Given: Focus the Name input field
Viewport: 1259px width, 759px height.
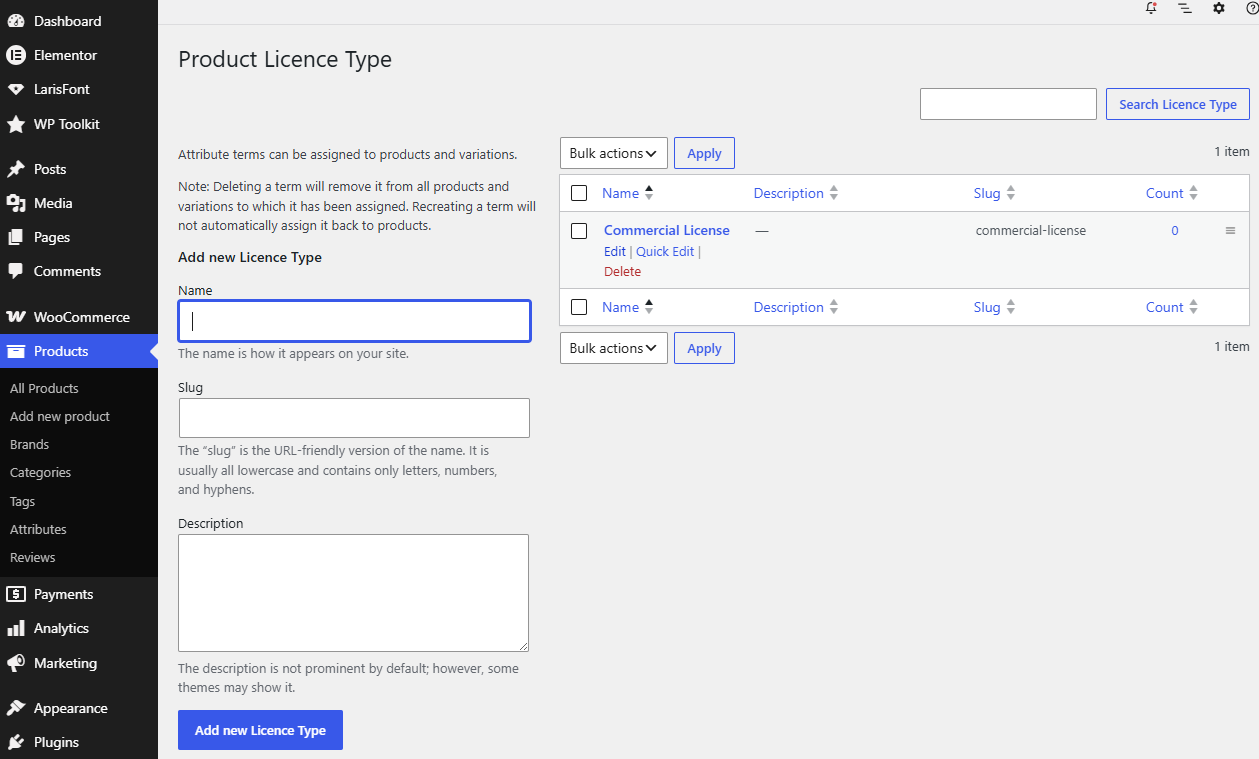Looking at the screenshot, I should pos(354,321).
